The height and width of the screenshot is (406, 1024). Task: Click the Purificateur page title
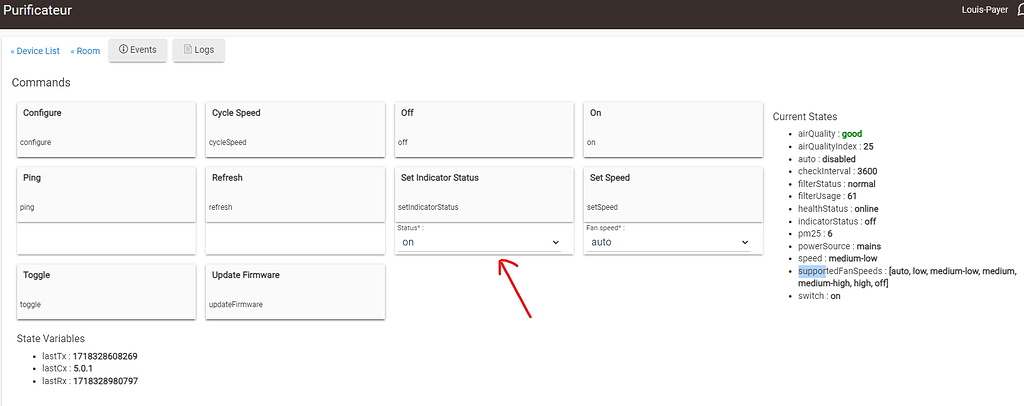(38, 10)
